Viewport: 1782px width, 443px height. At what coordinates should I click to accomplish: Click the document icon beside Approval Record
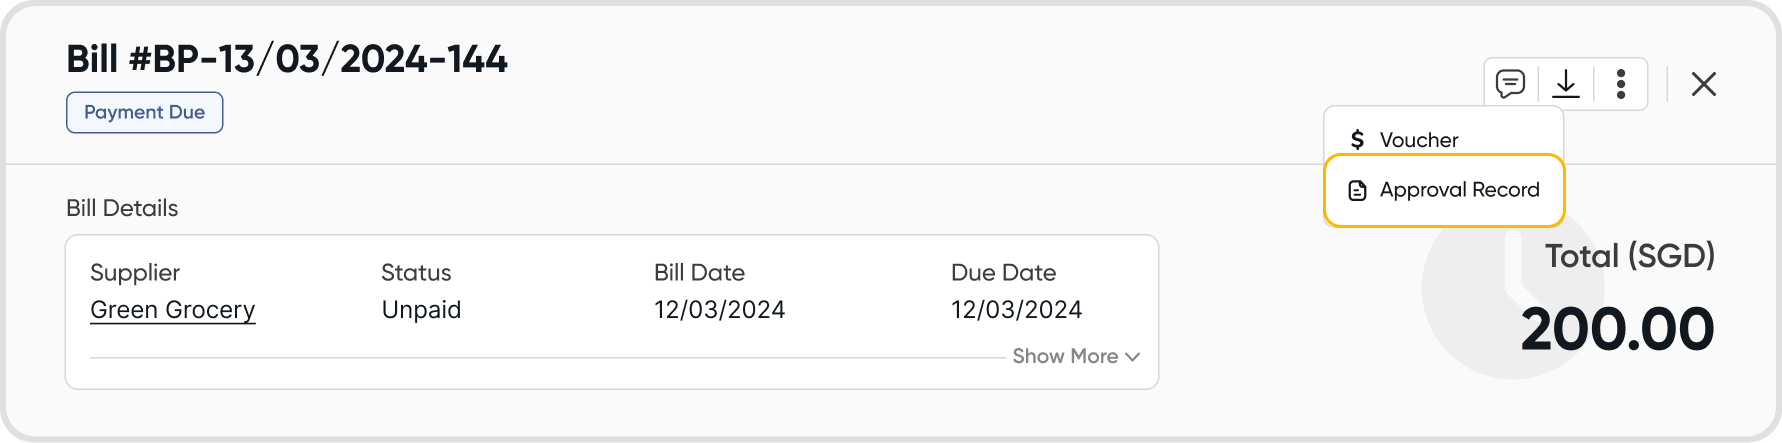coord(1357,190)
